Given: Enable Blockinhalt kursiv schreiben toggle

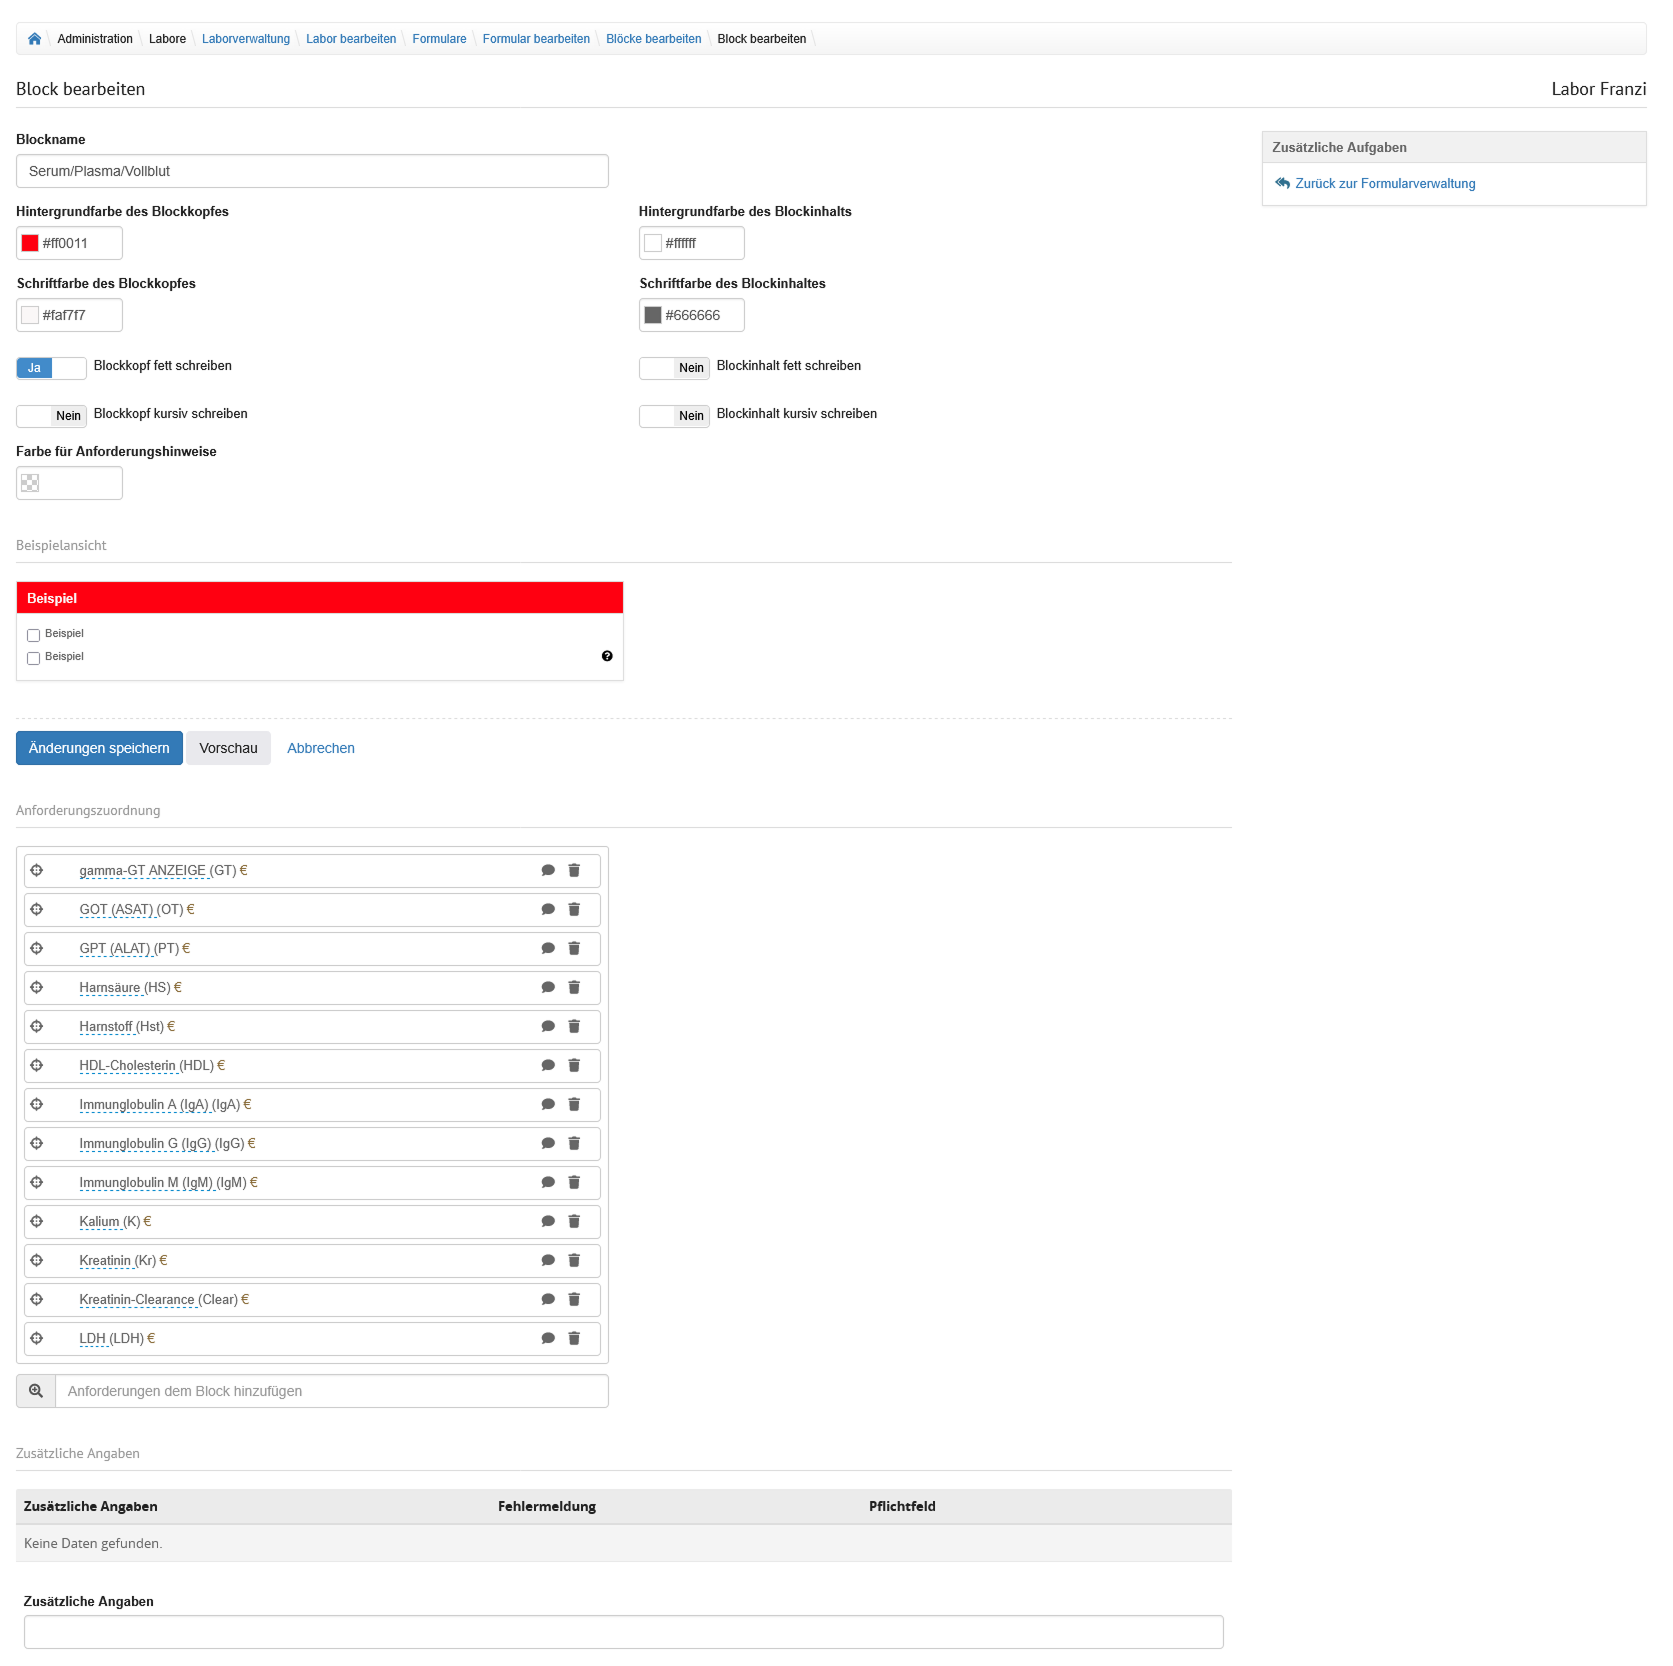Looking at the screenshot, I should [674, 416].
